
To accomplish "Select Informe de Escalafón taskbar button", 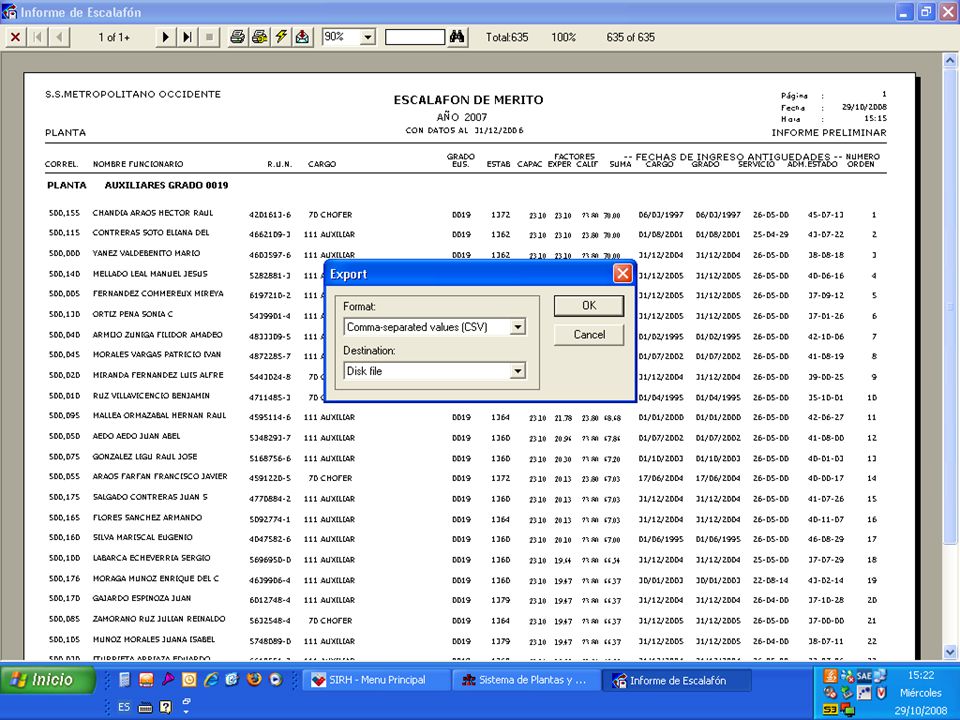I will point(677,680).
